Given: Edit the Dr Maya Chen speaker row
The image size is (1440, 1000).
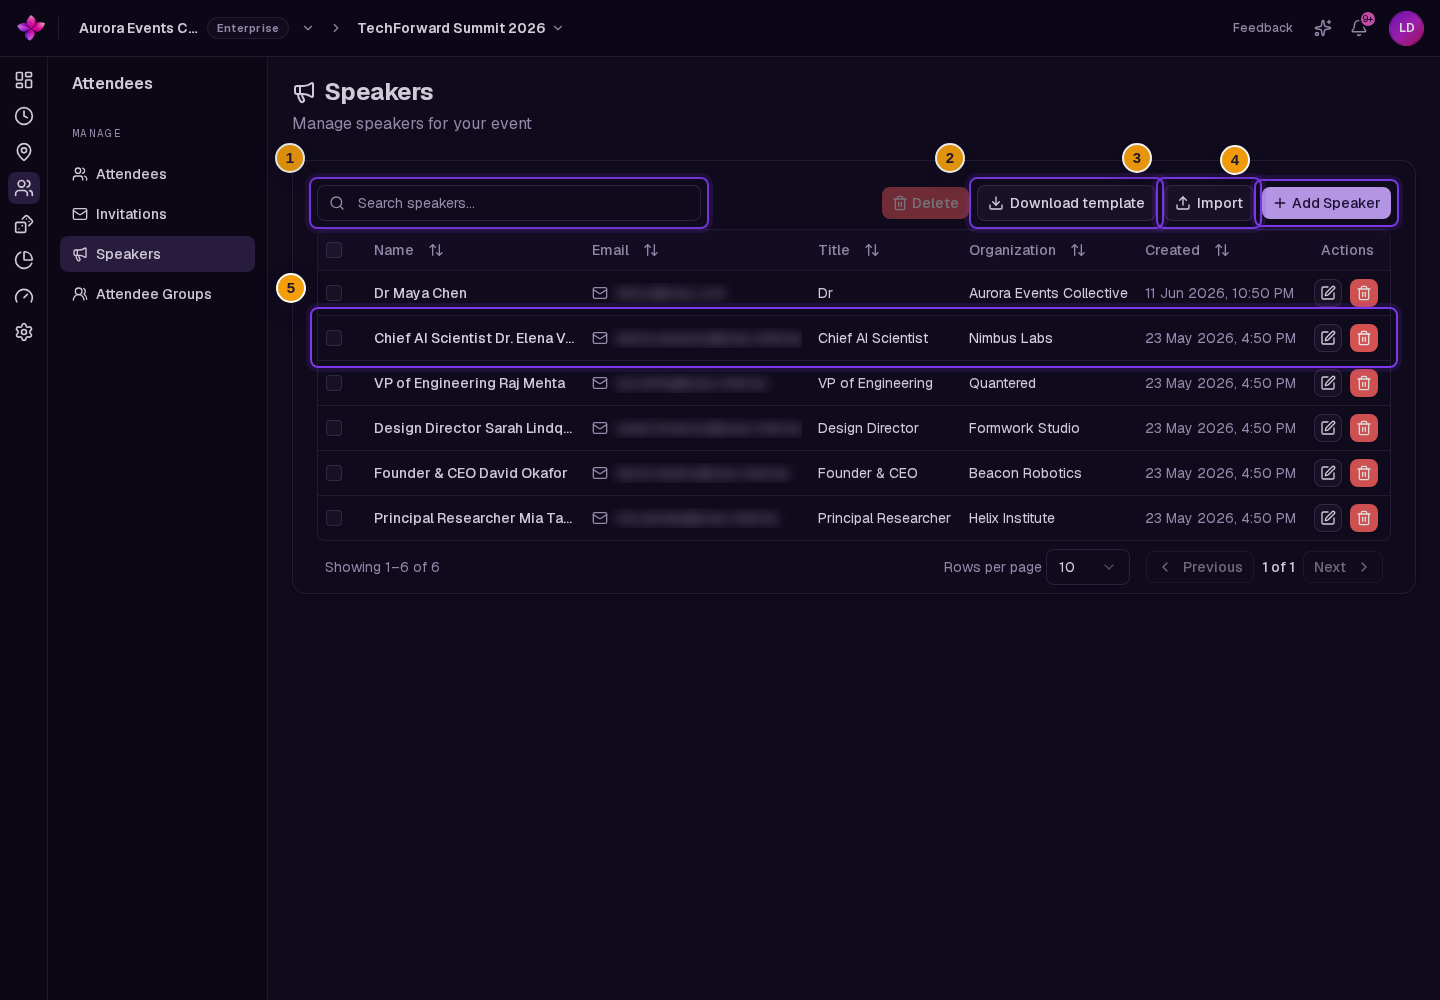Looking at the screenshot, I should (x=1328, y=293).
